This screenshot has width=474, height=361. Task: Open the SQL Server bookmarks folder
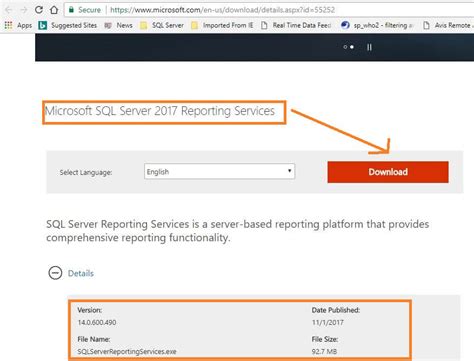pyautogui.click(x=162, y=25)
